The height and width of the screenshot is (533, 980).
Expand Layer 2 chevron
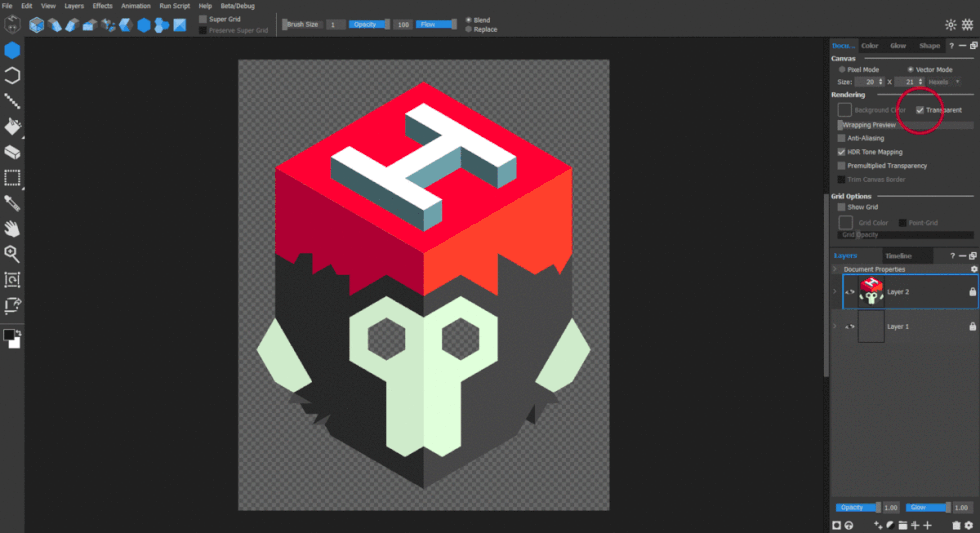(x=835, y=292)
